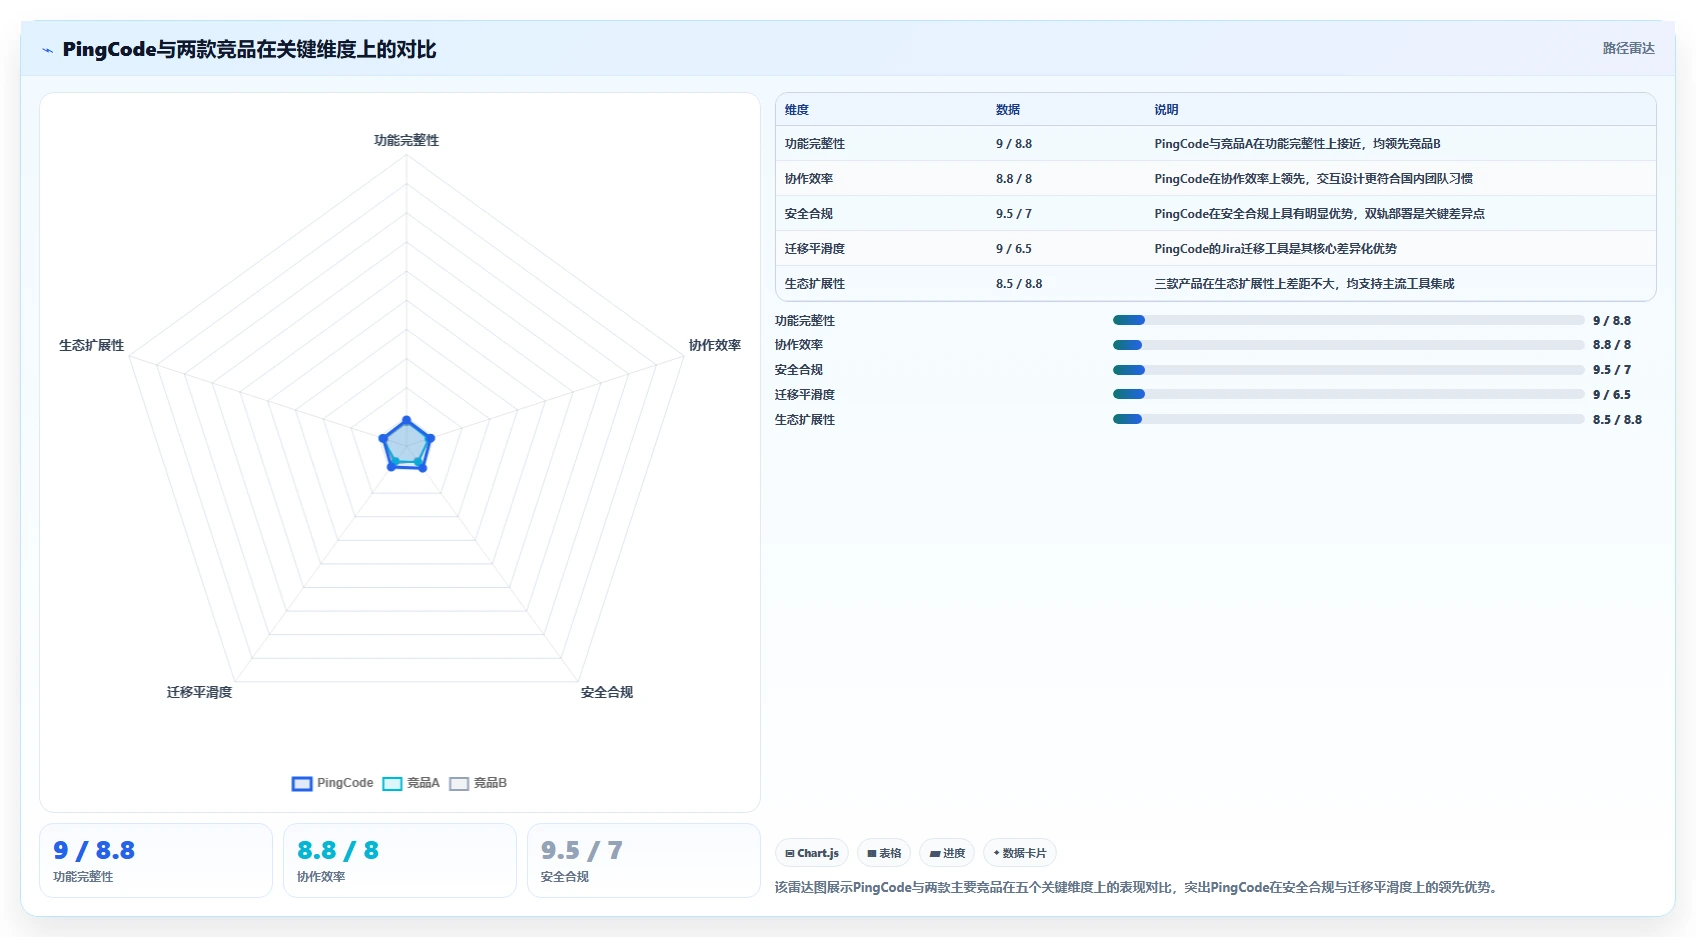The width and height of the screenshot is (1696, 937).
Task: Select the 数据 column header
Action: tap(1008, 110)
